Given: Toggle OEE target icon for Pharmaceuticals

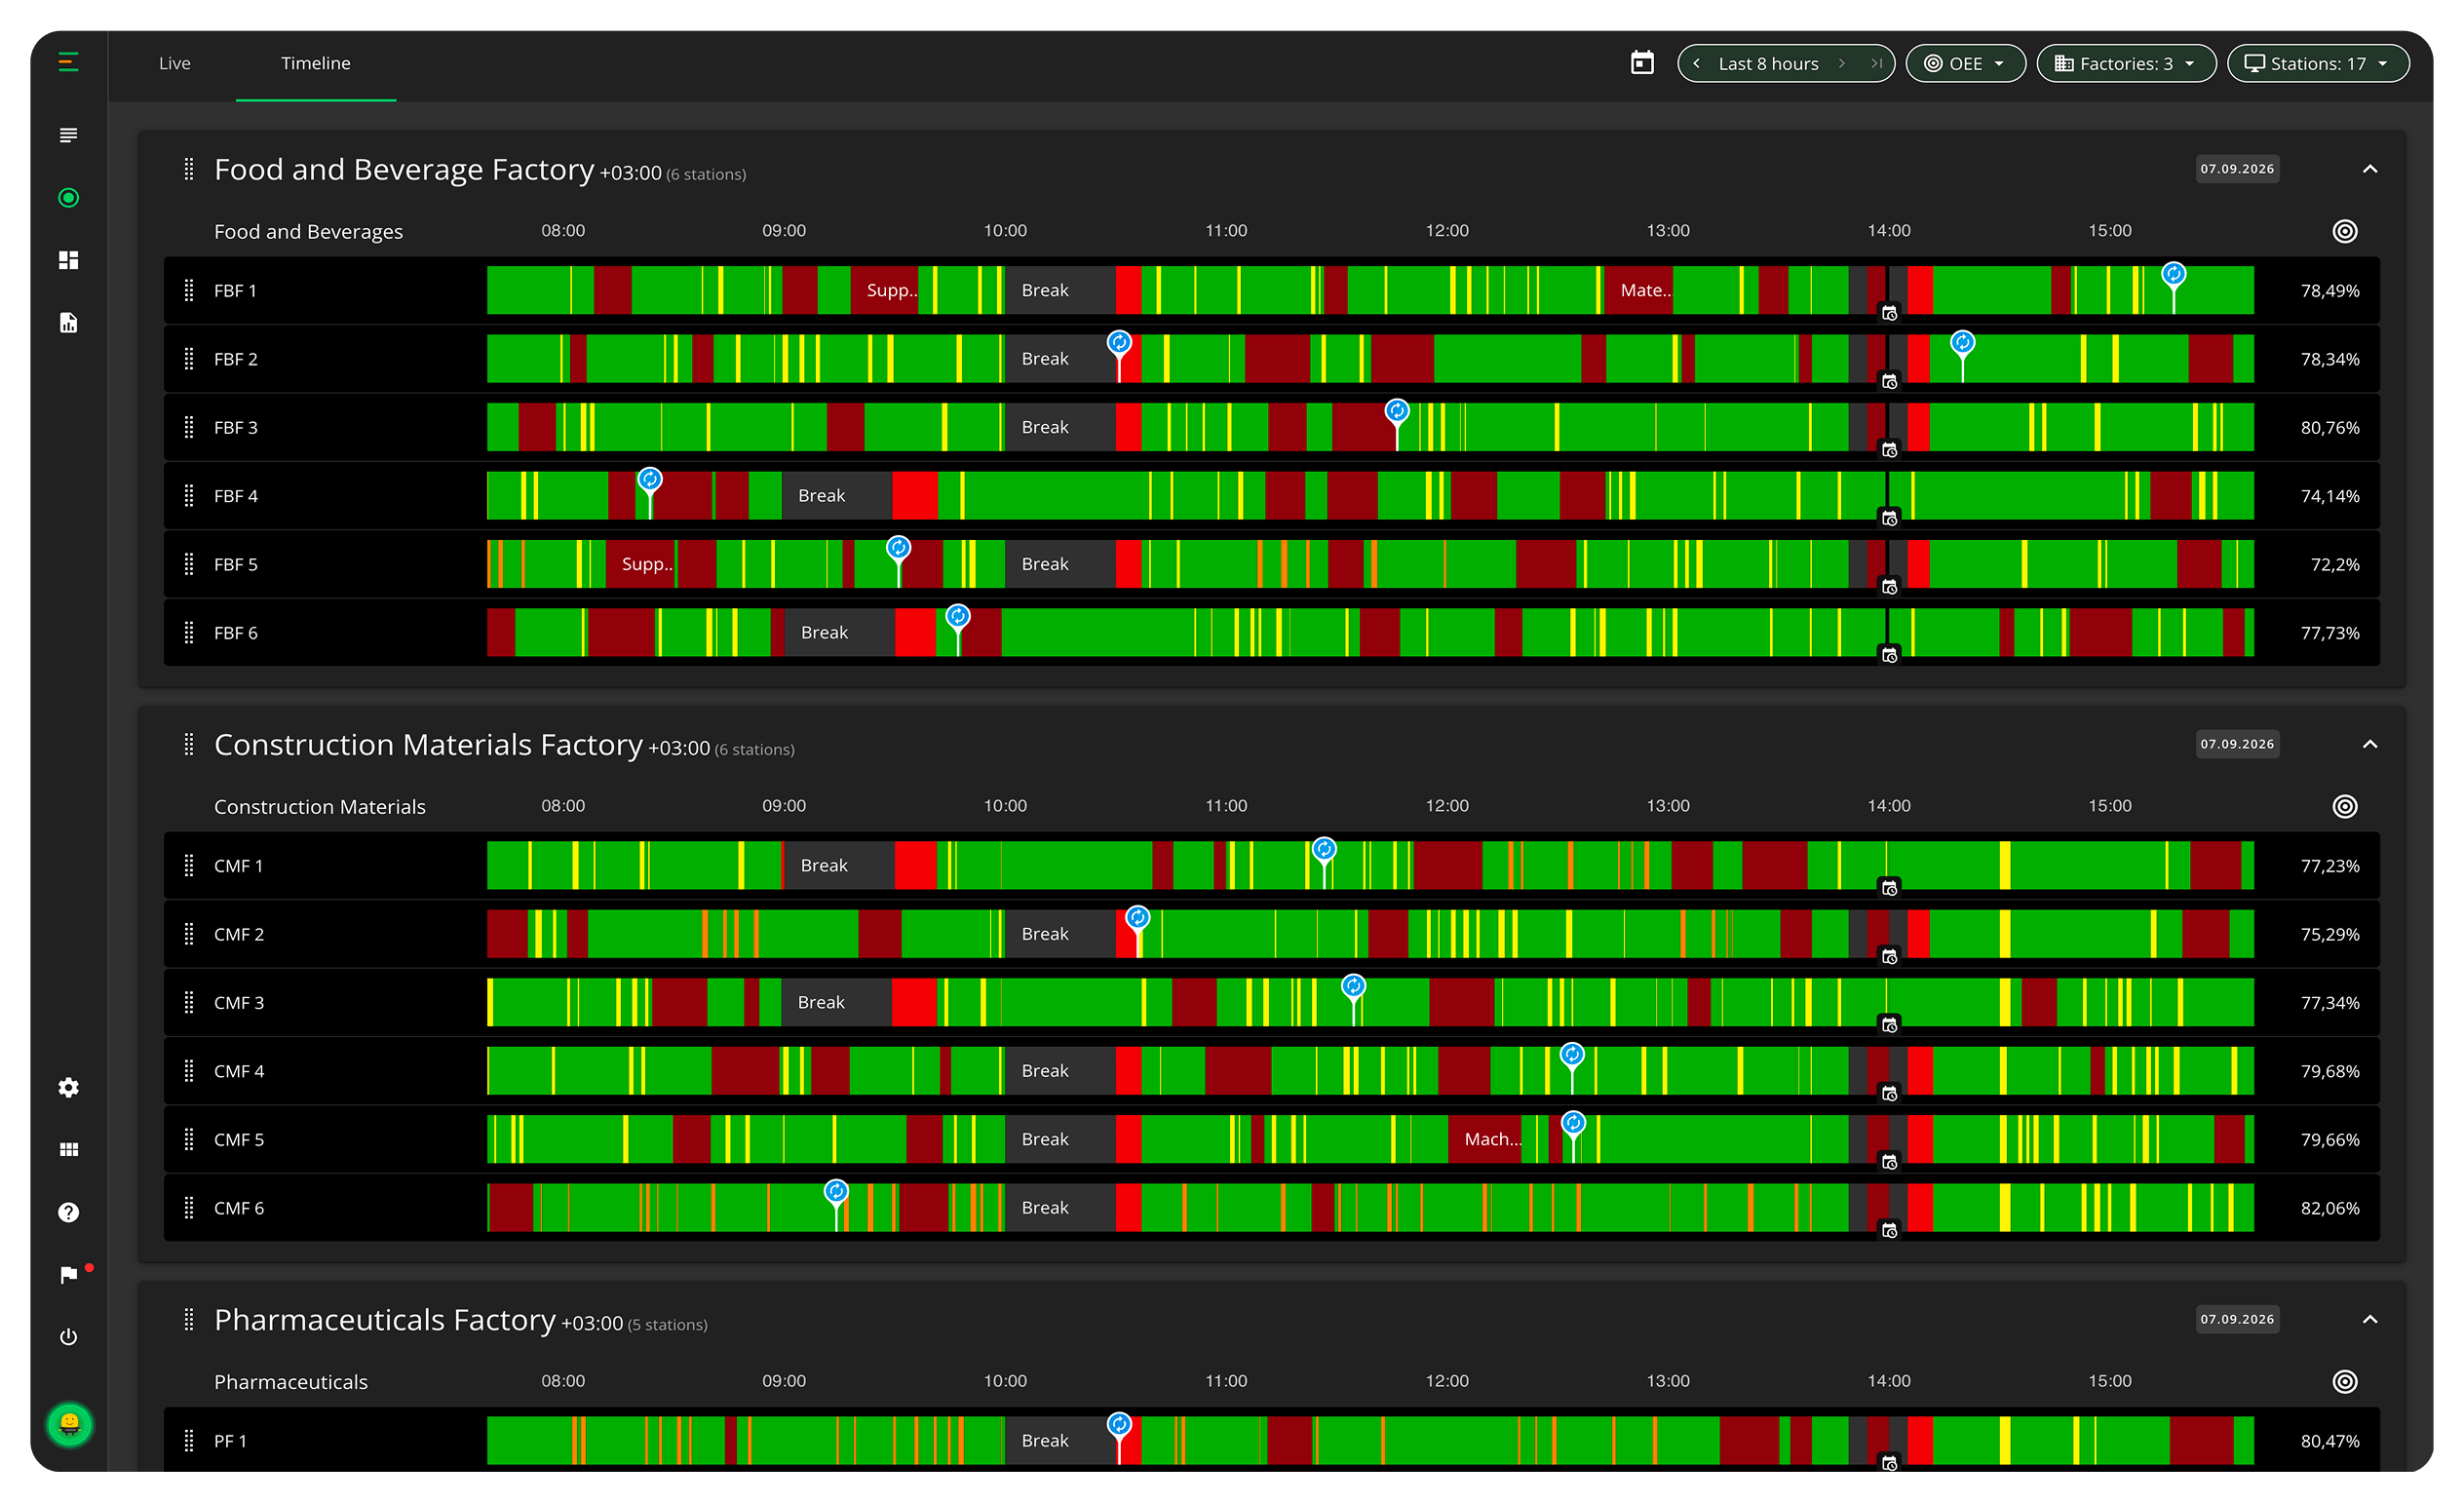Looking at the screenshot, I should click(2344, 1381).
